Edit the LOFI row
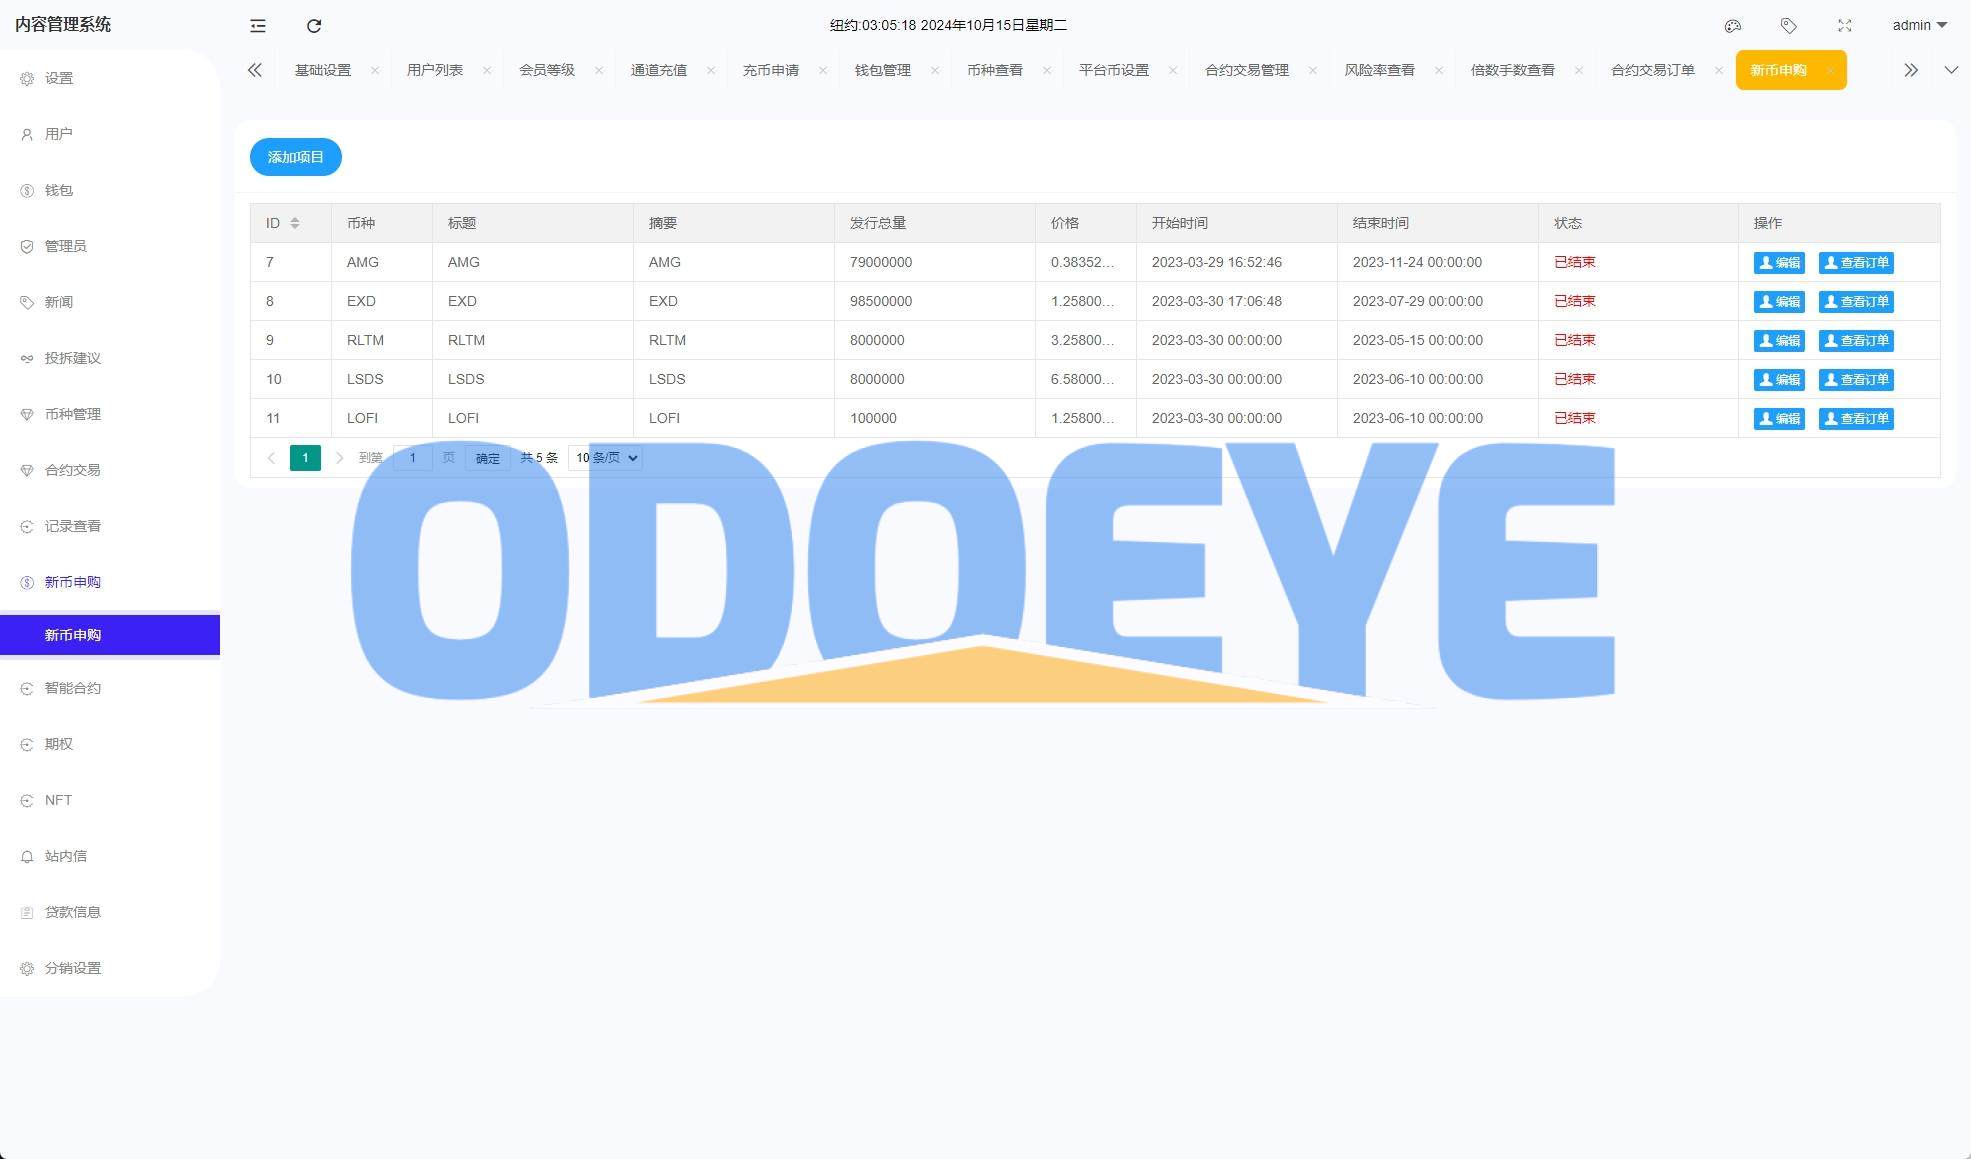 (1779, 419)
